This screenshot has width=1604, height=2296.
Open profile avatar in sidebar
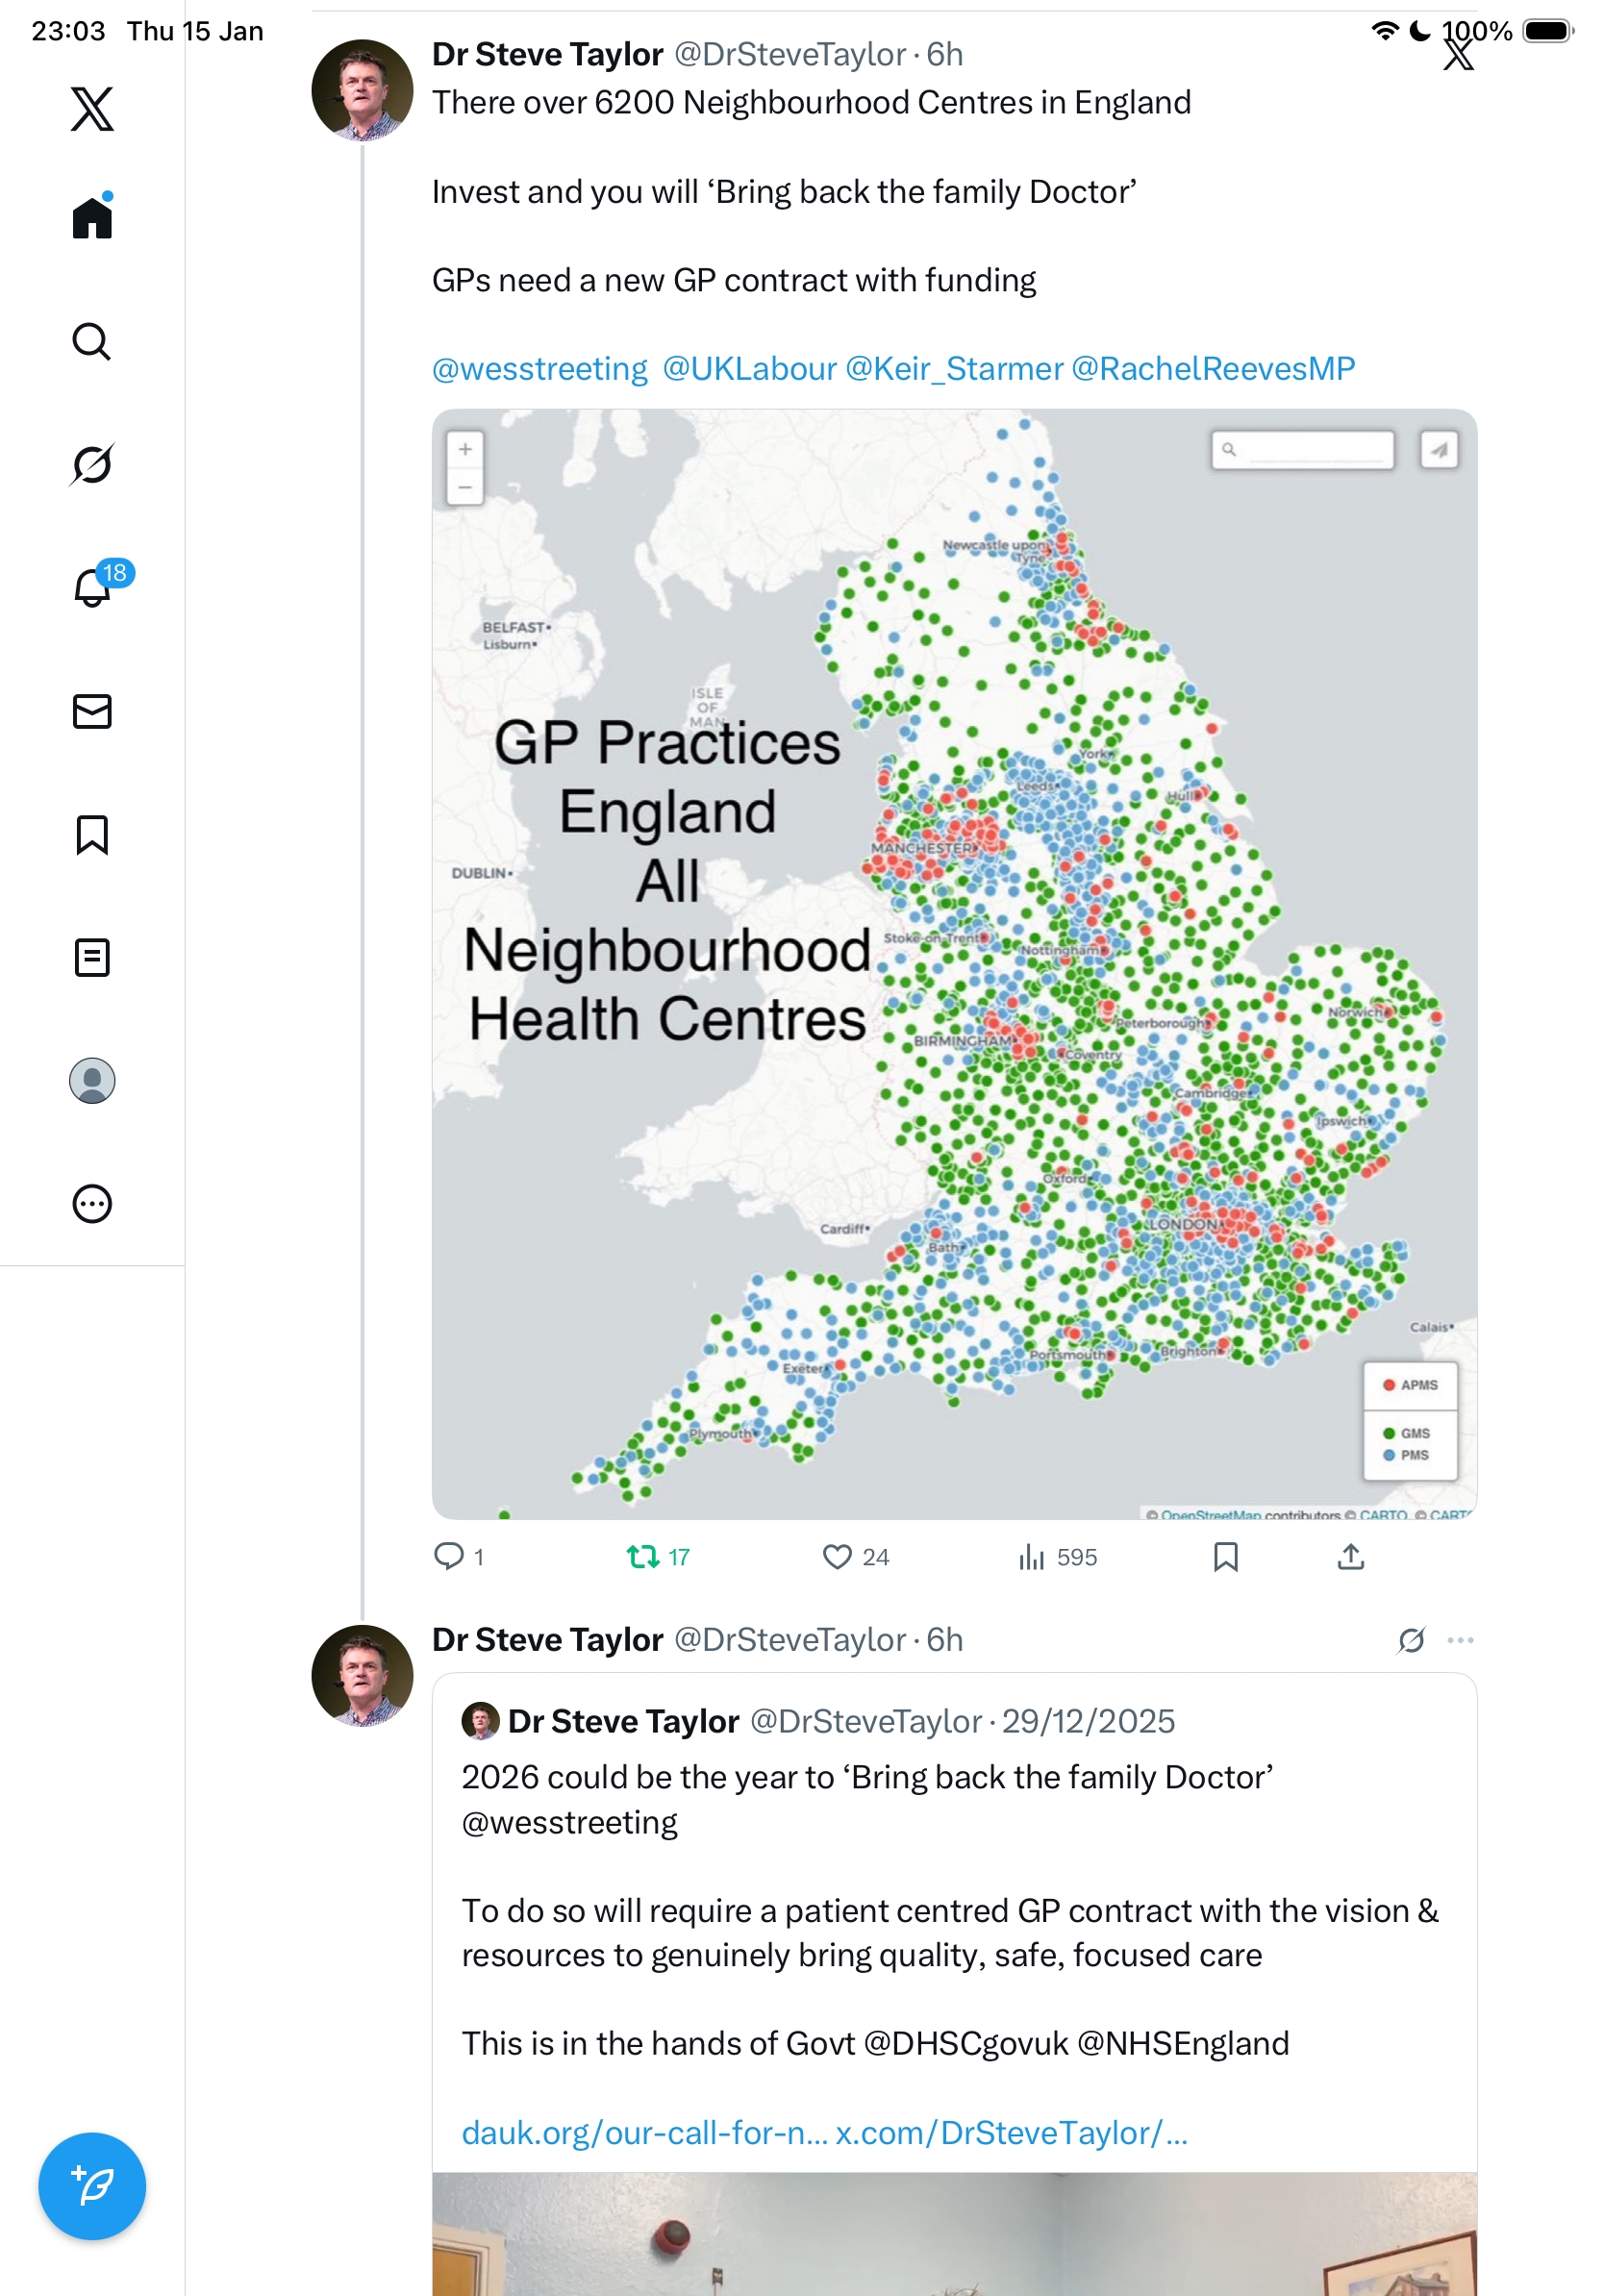92,1080
